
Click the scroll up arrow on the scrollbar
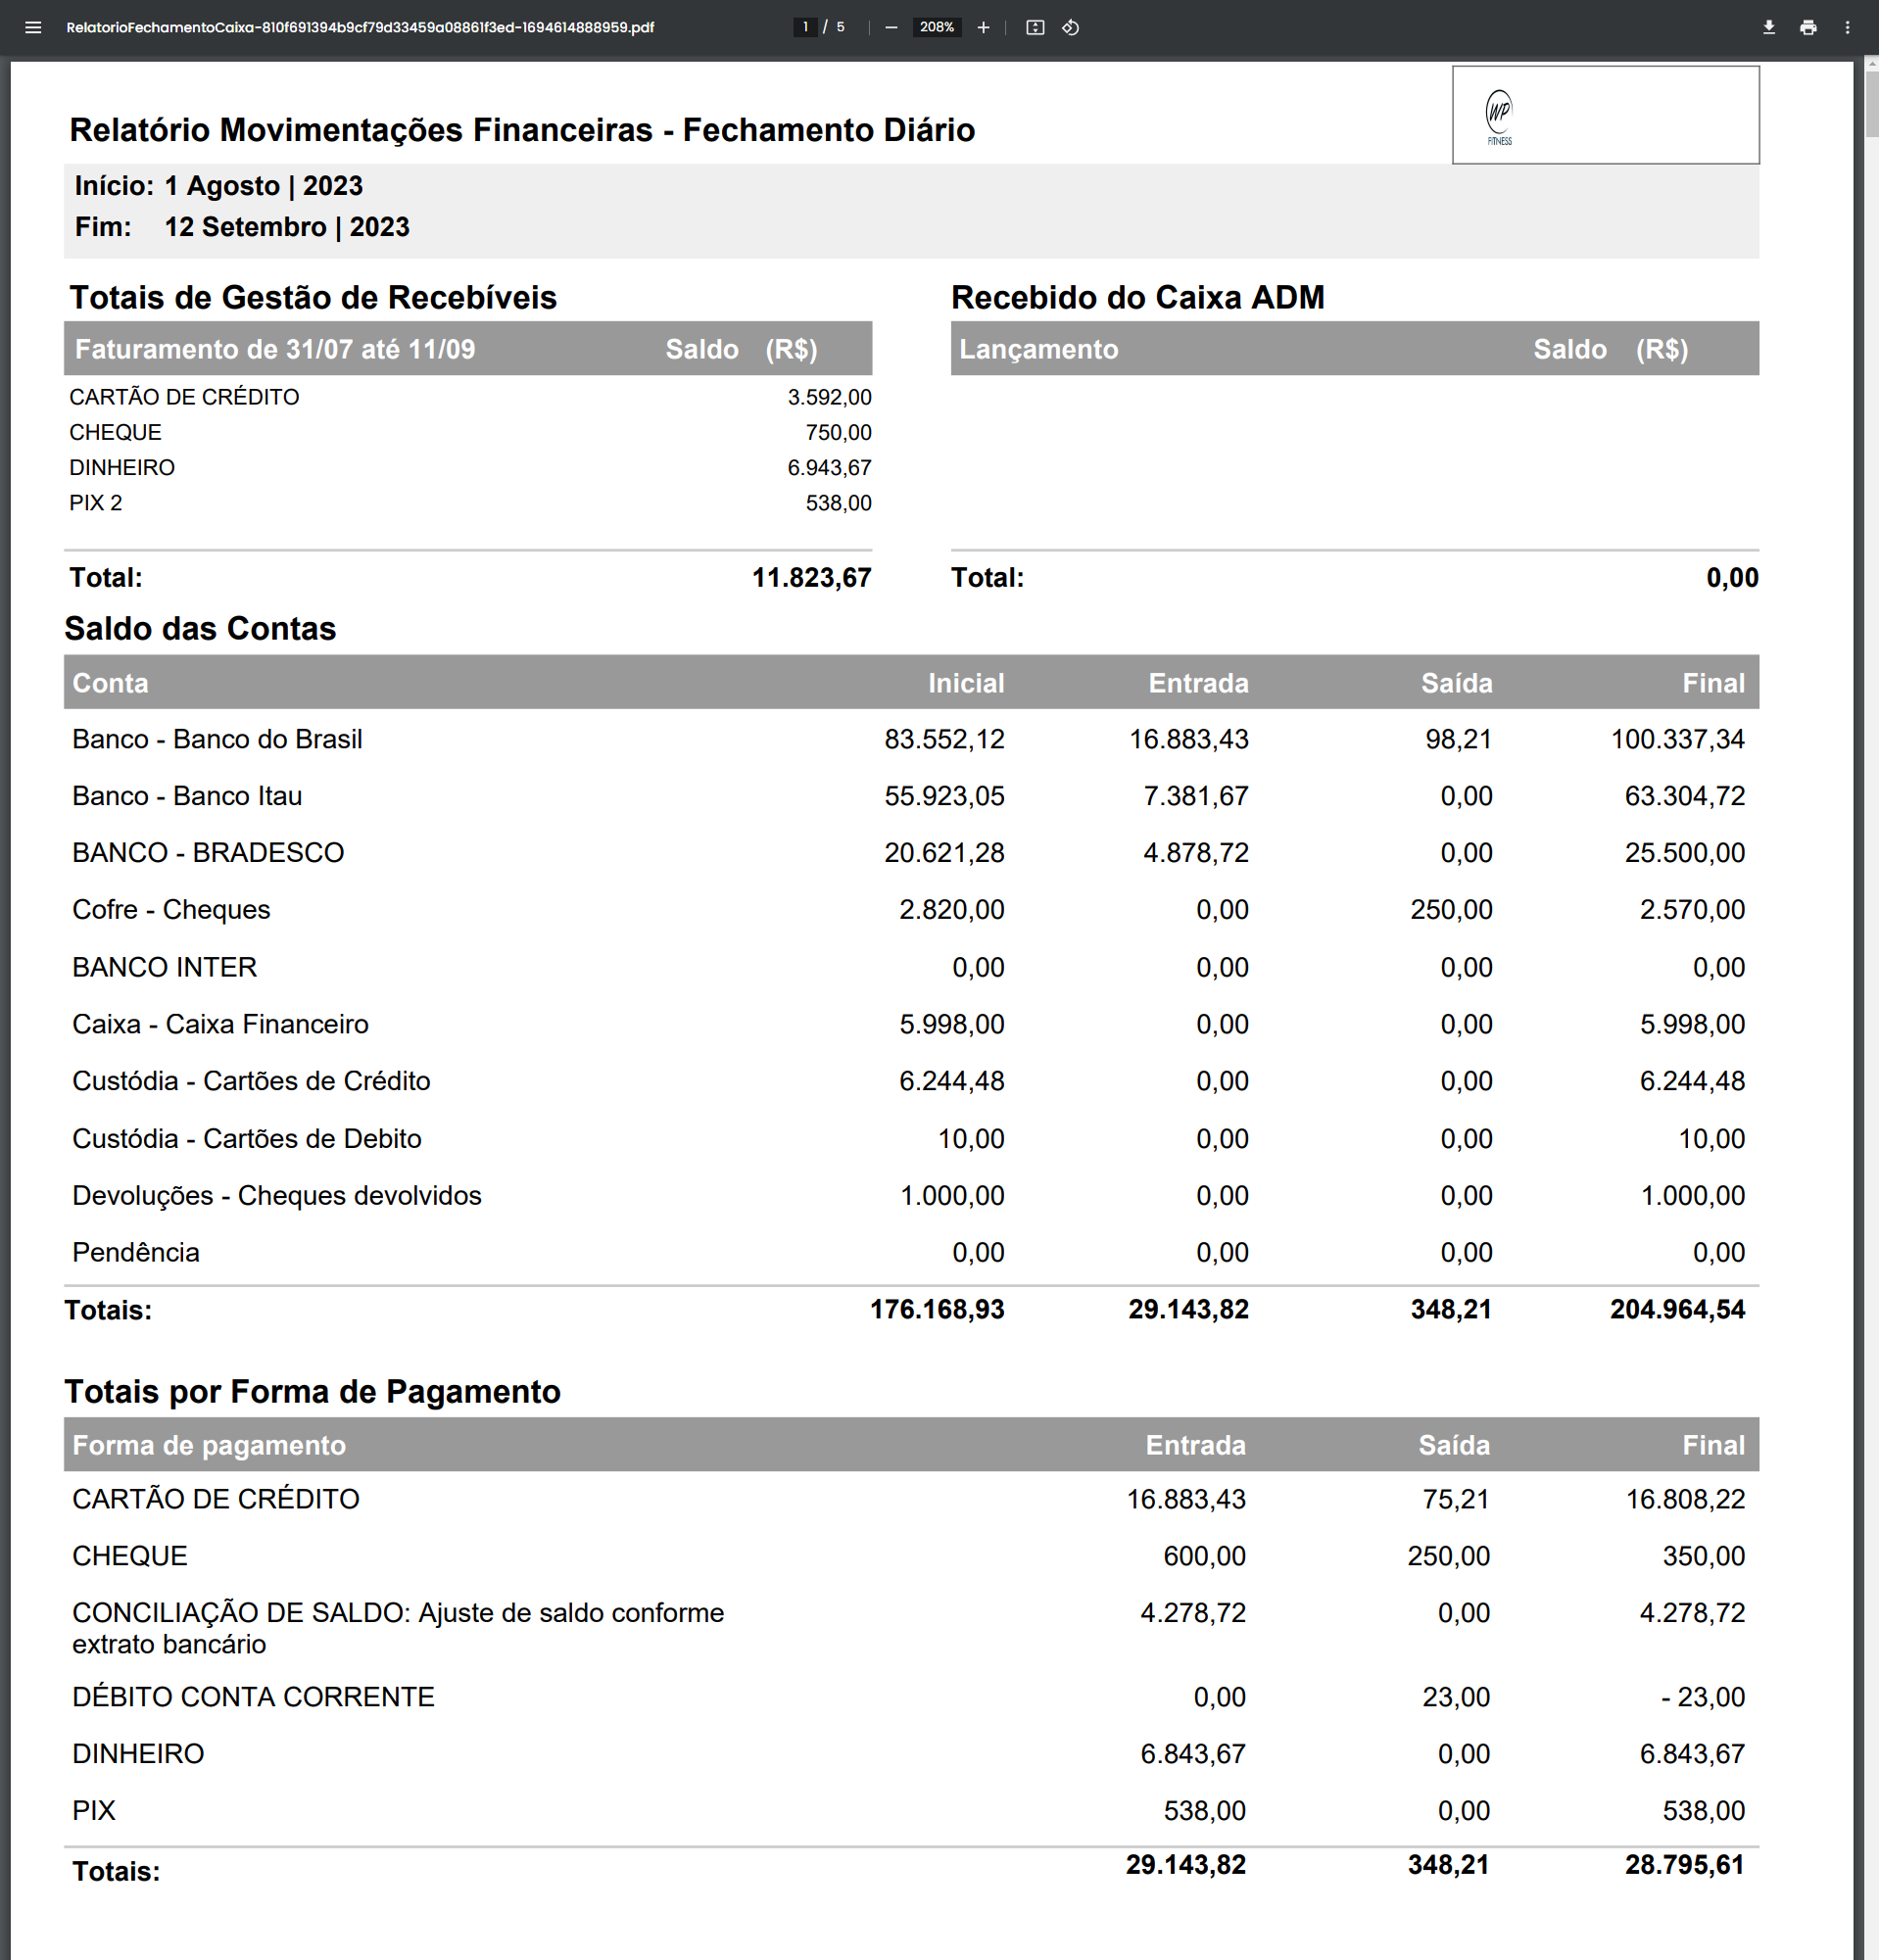(1871, 64)
